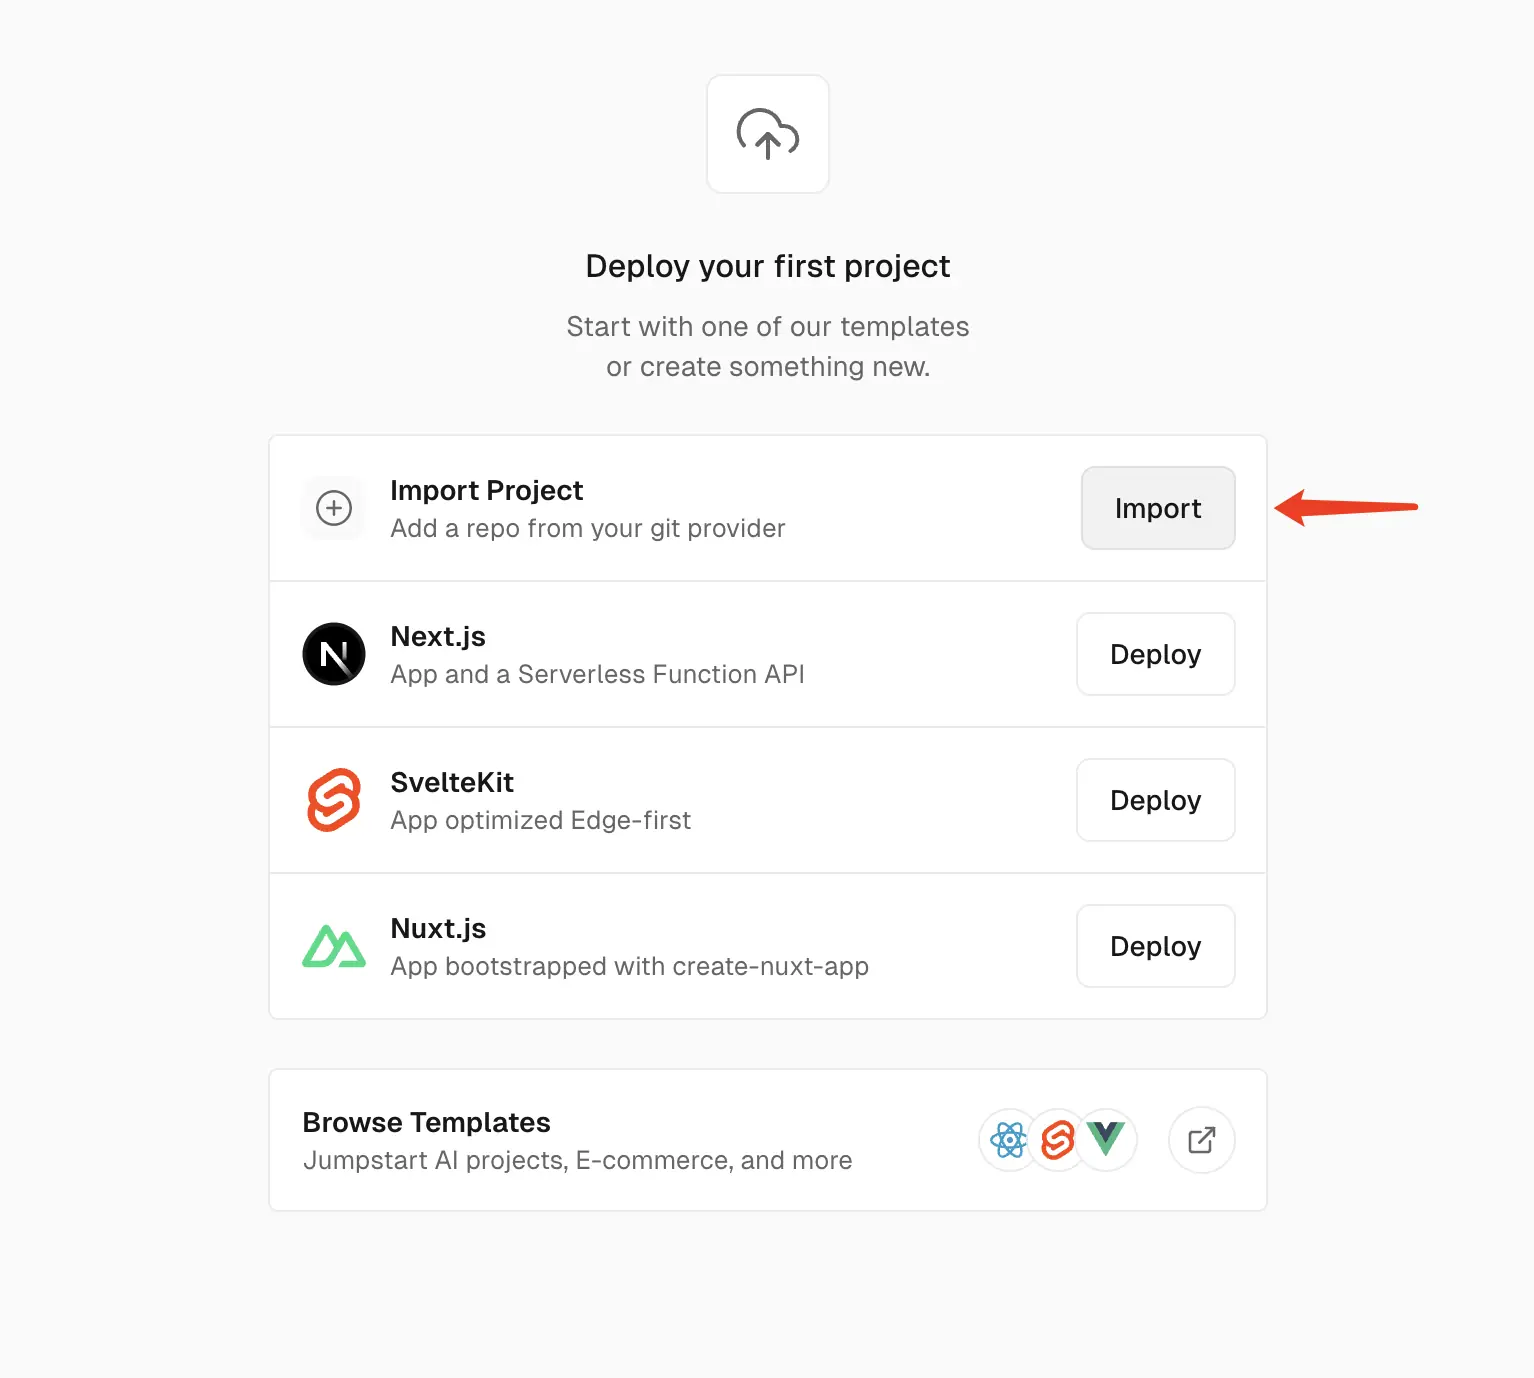Deploy the Next.js template
This screenshot has height=1378, width=1534.
pos(1155,654)
